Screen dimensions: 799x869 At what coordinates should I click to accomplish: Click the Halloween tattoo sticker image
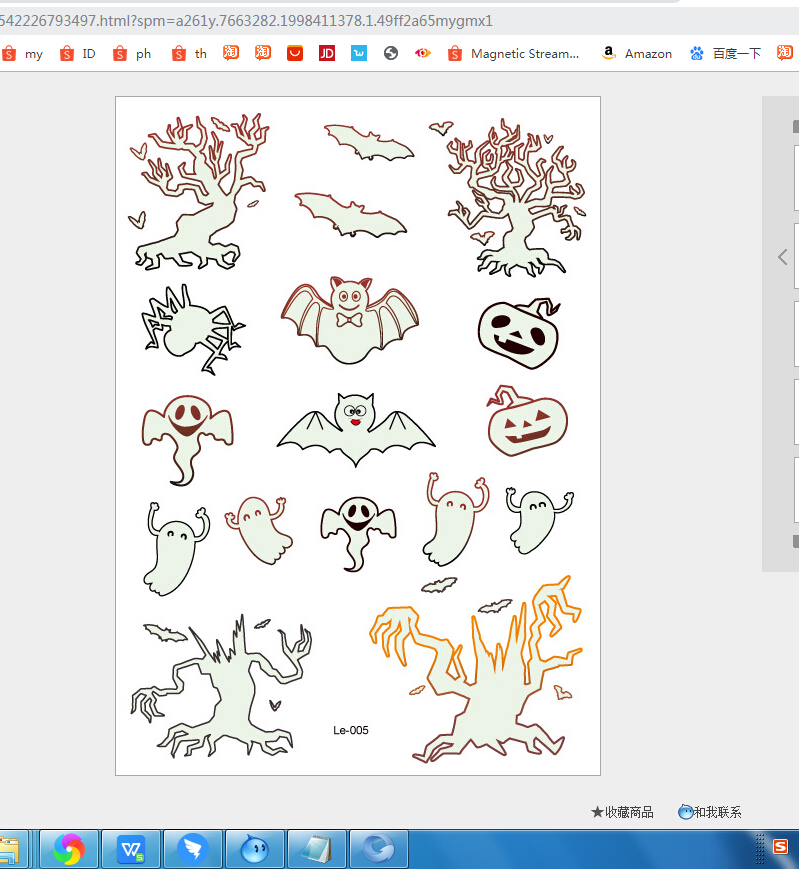tap(357, 435)
